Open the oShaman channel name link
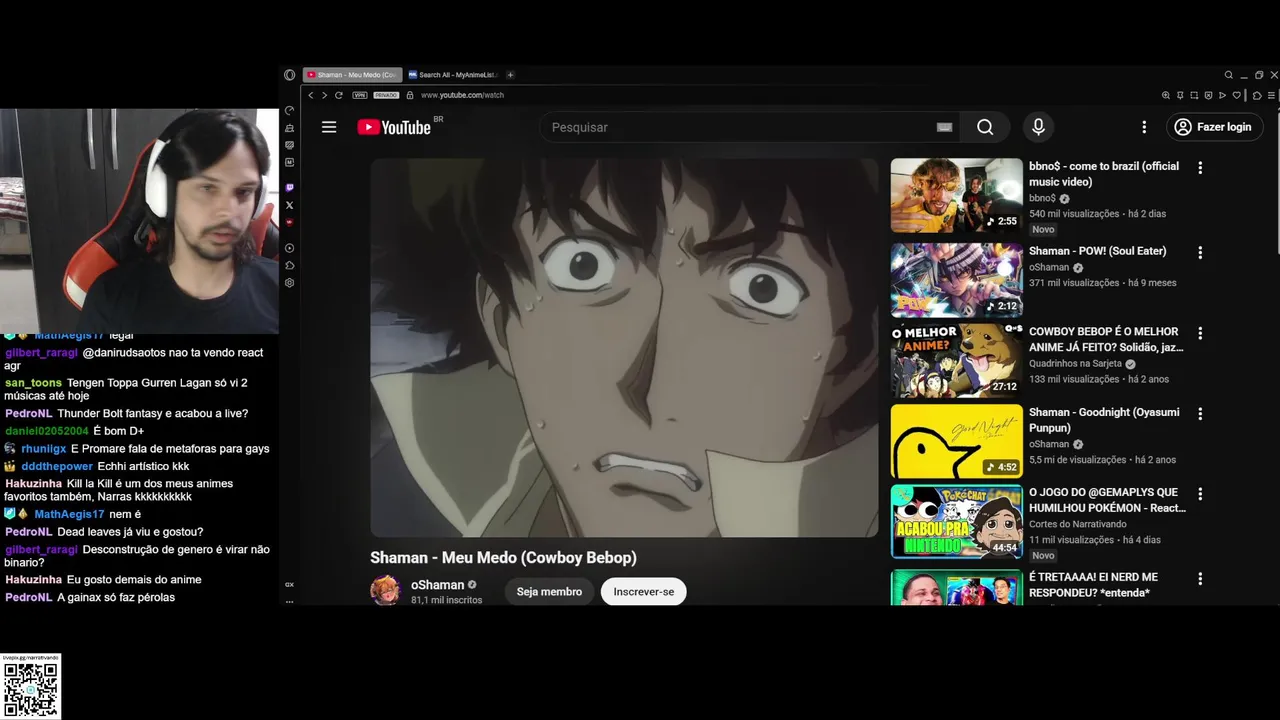 coord(438,585)
